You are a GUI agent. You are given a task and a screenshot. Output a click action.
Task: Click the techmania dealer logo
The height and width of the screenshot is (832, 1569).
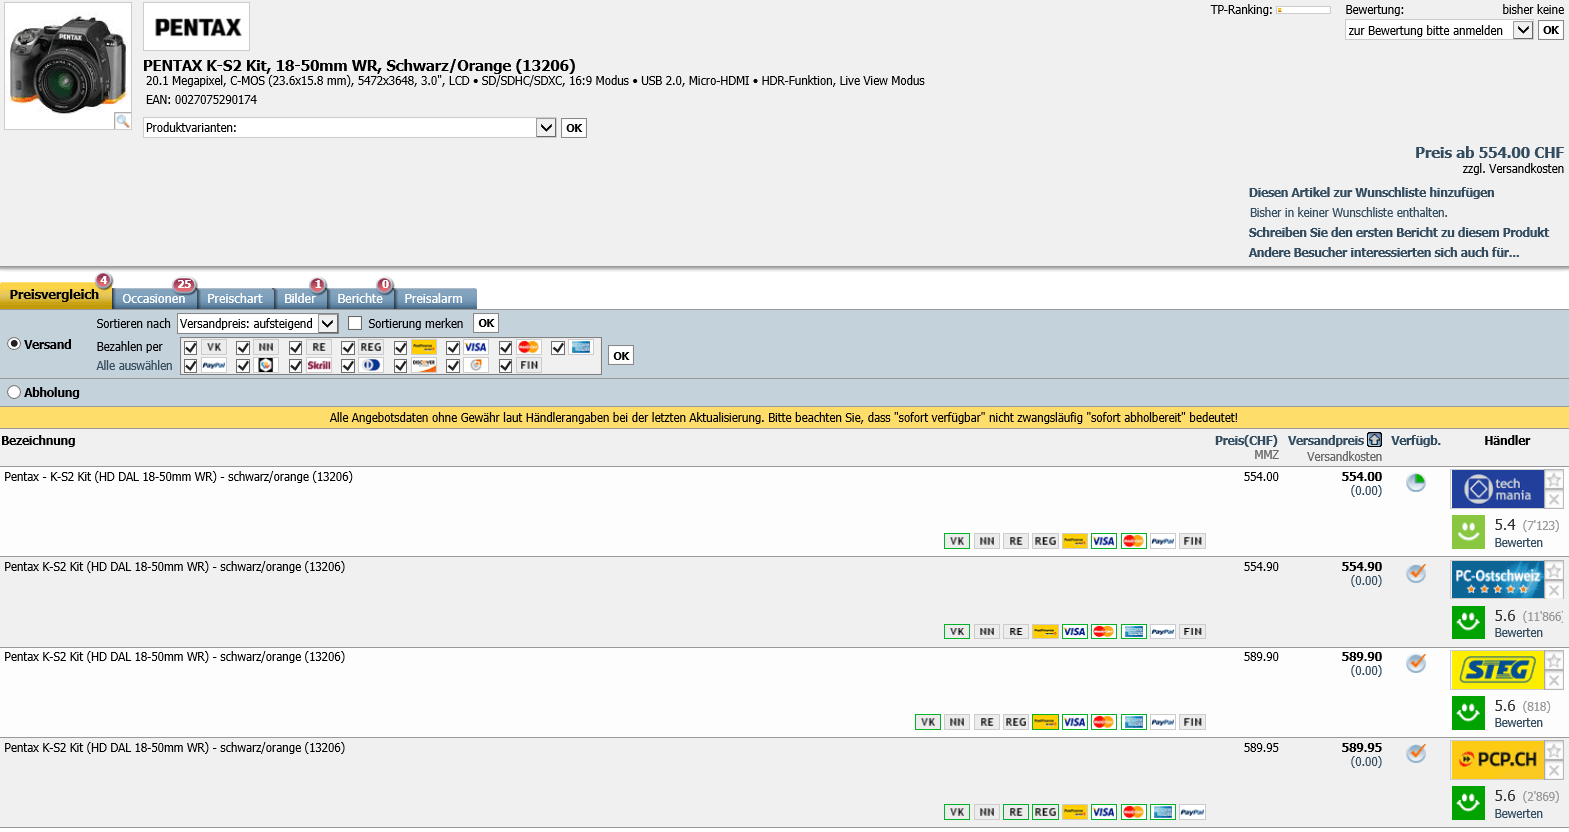1497,489
